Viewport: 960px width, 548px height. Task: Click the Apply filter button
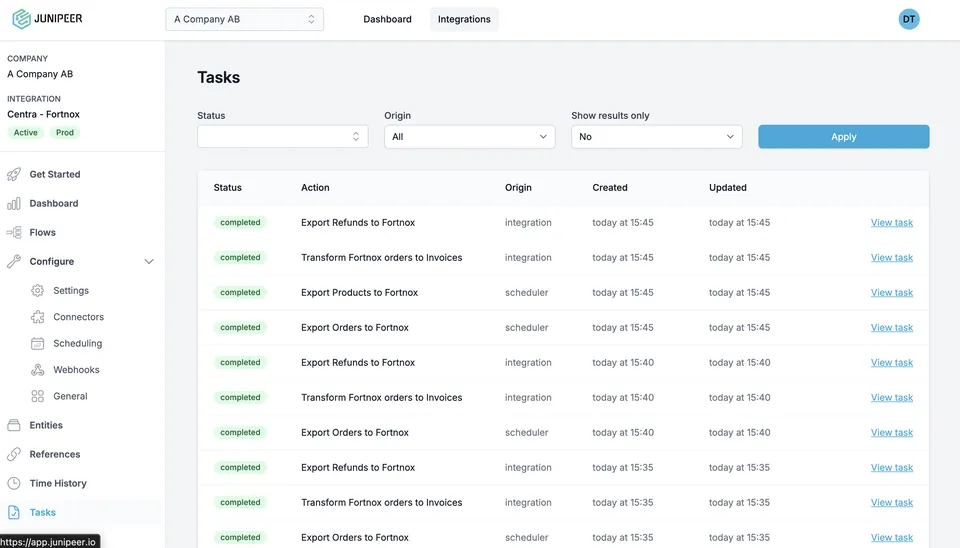pos(843,137)
